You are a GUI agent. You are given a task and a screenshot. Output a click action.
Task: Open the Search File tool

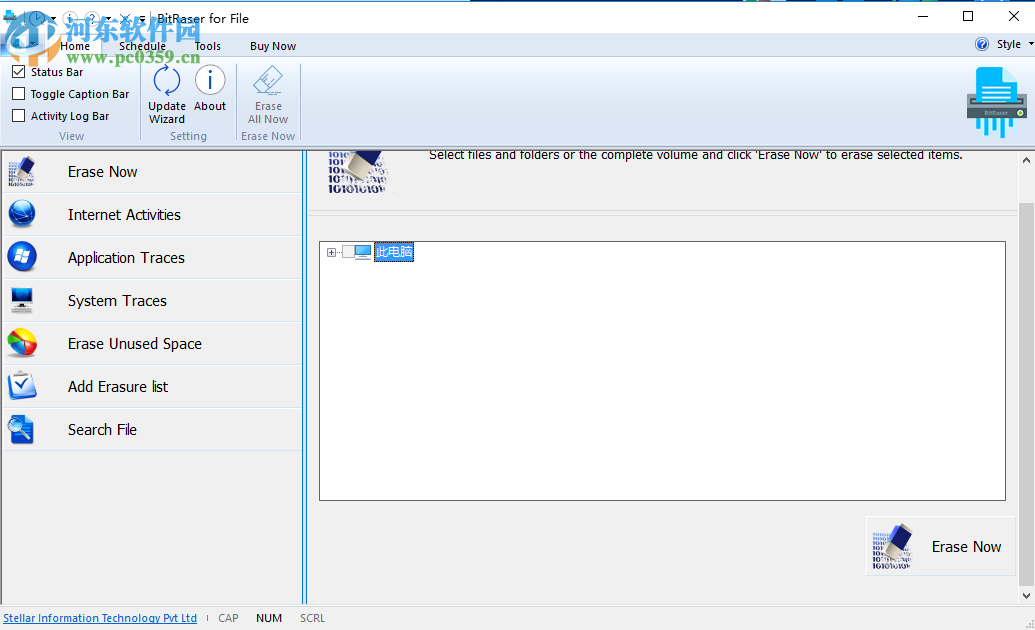coord(102,429)
